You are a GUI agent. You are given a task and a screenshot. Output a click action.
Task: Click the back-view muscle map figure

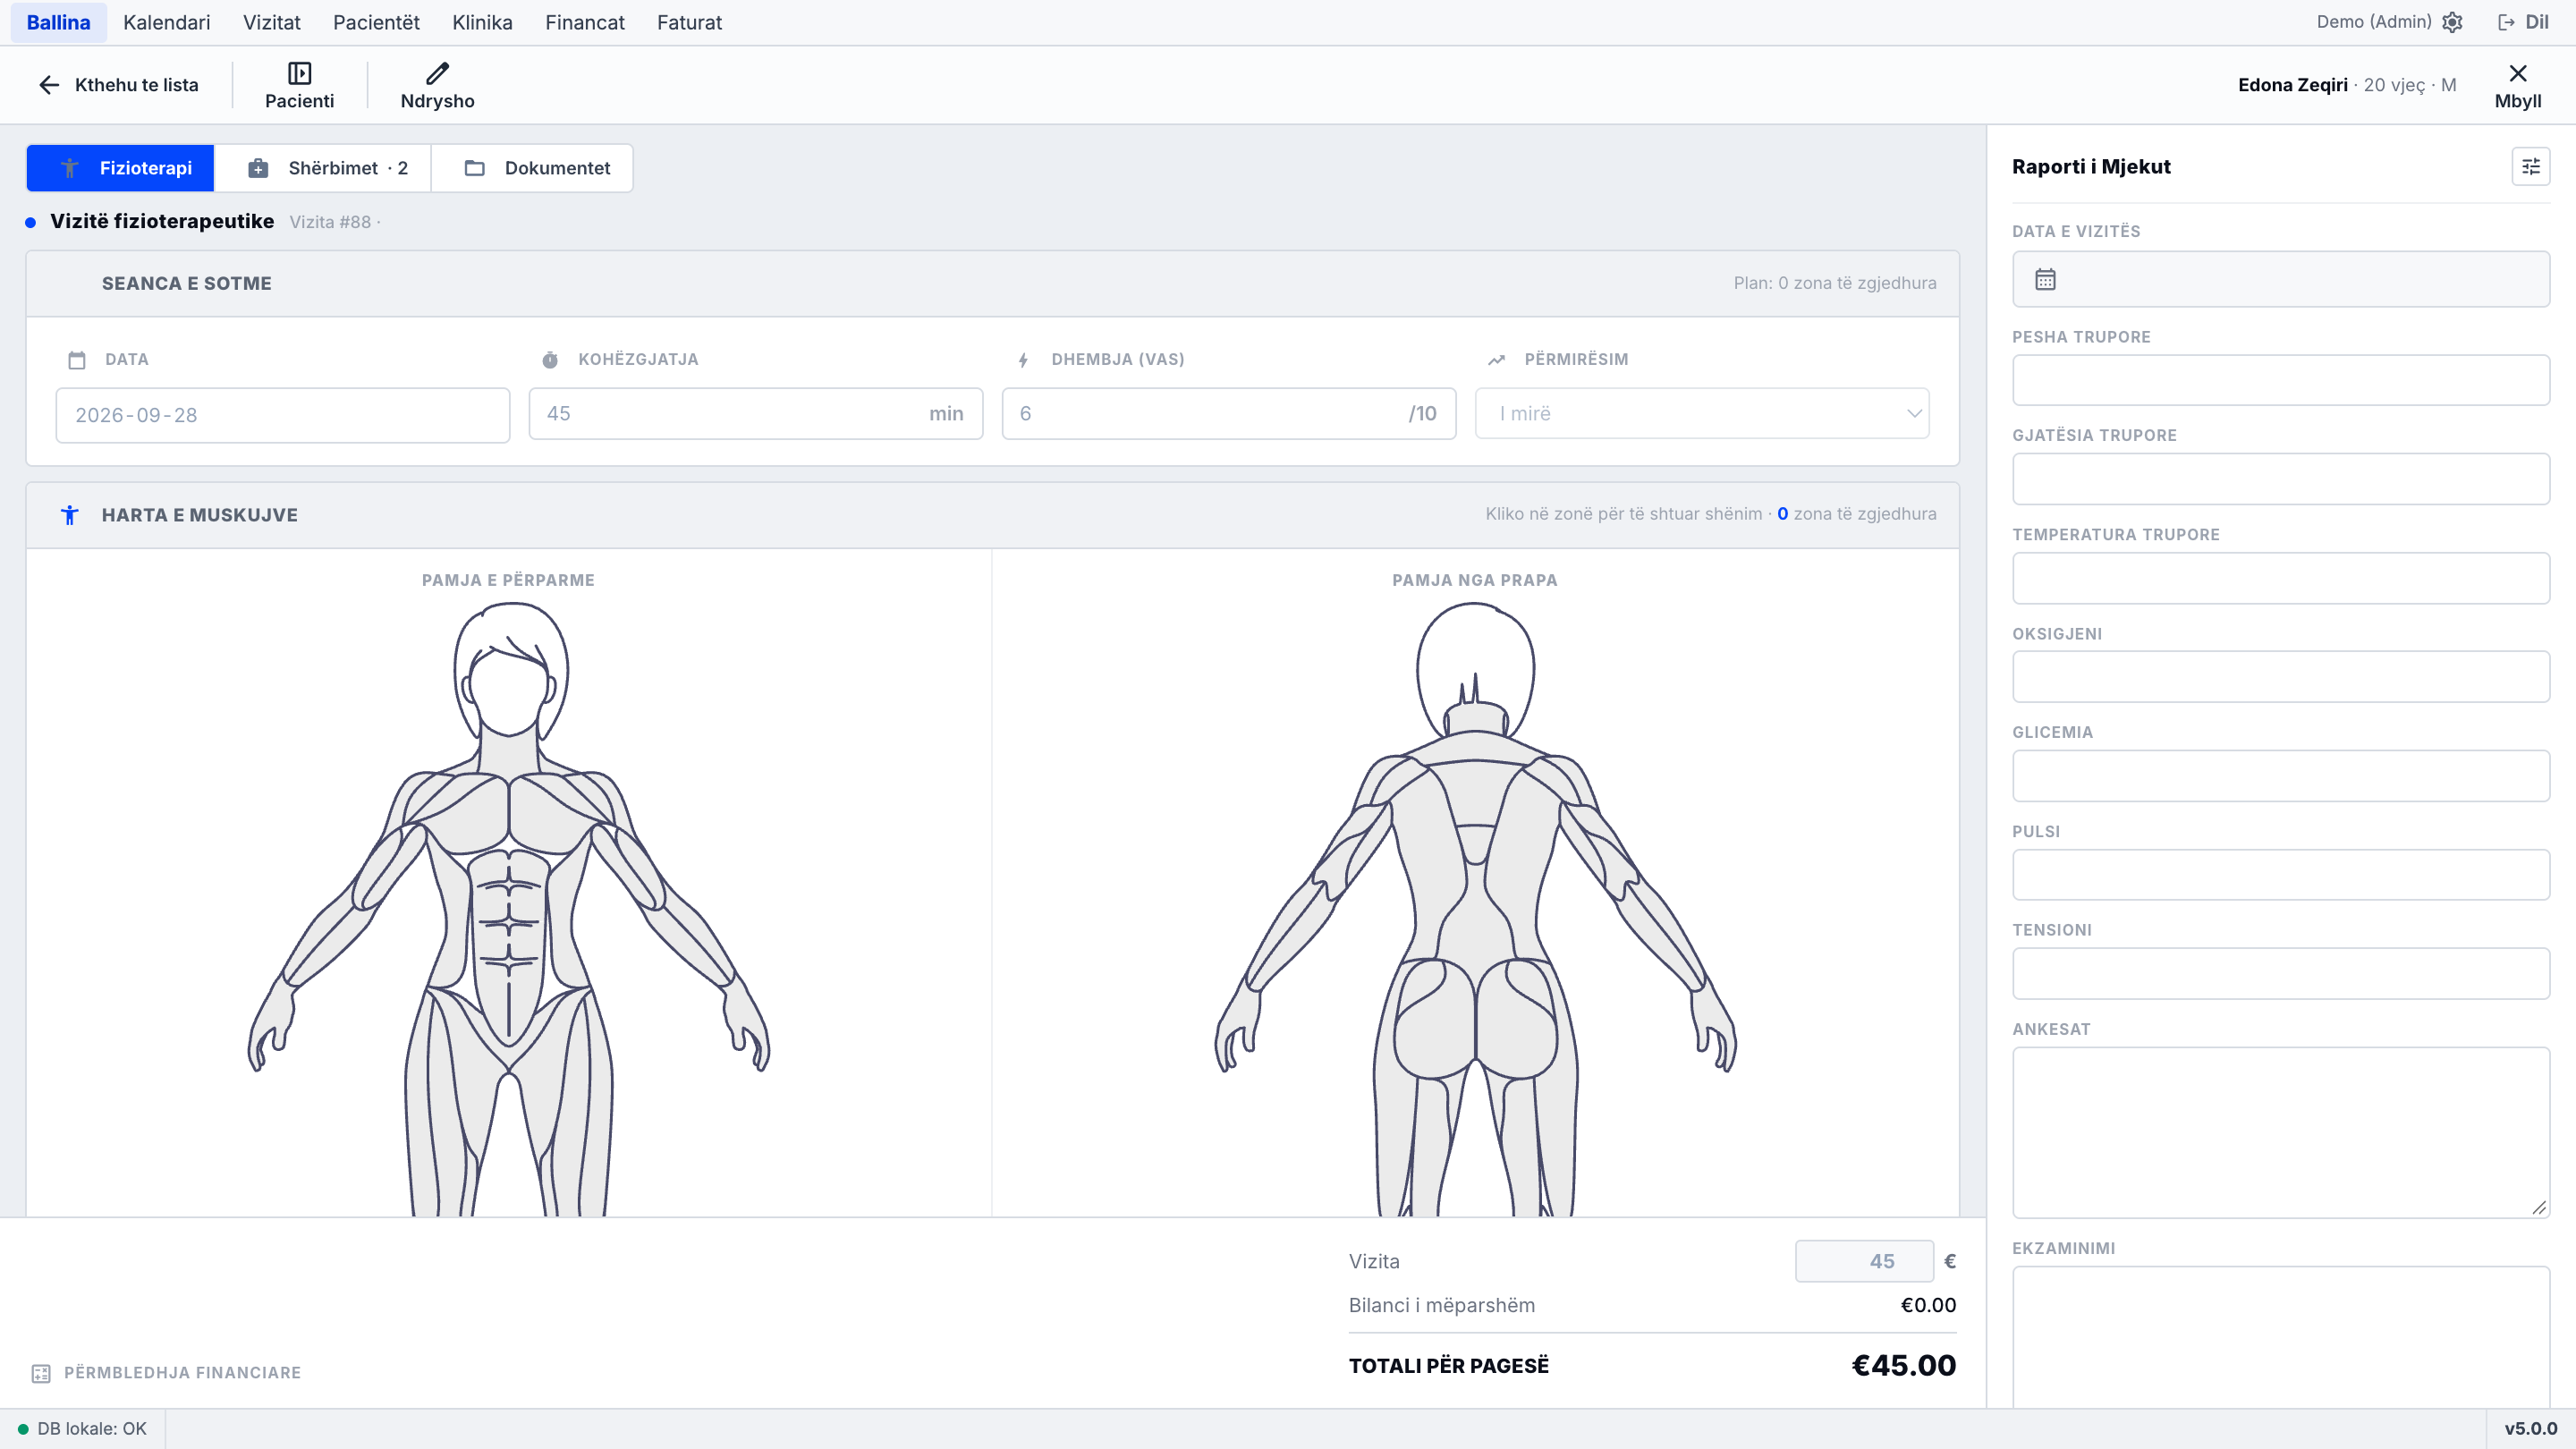coord(1475,909)
